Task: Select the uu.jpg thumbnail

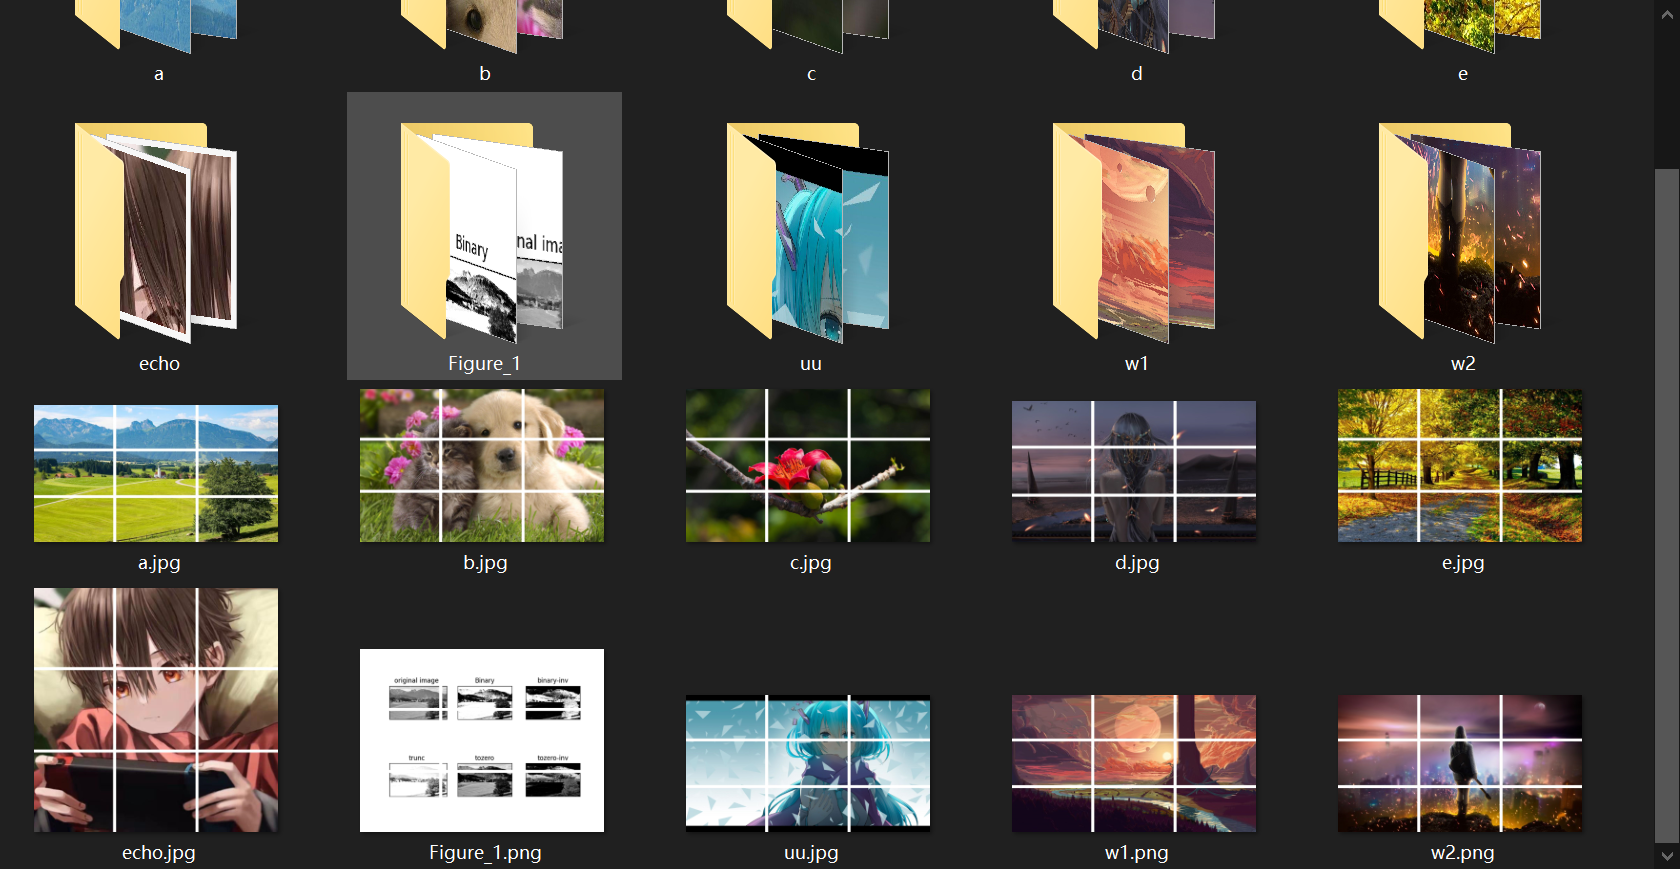Action: coord(808,763)
